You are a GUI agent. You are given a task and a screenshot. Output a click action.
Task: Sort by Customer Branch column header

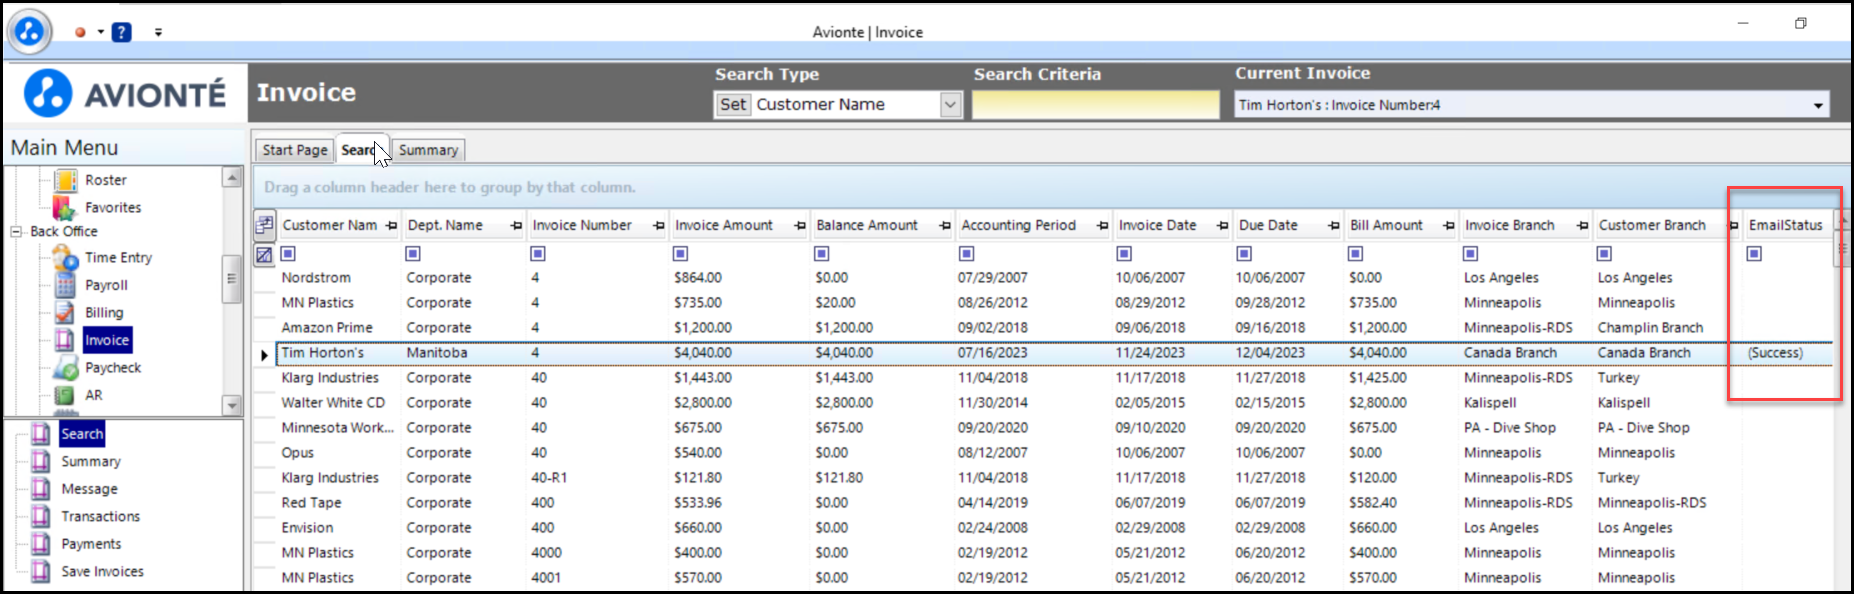click(1652, 225)
